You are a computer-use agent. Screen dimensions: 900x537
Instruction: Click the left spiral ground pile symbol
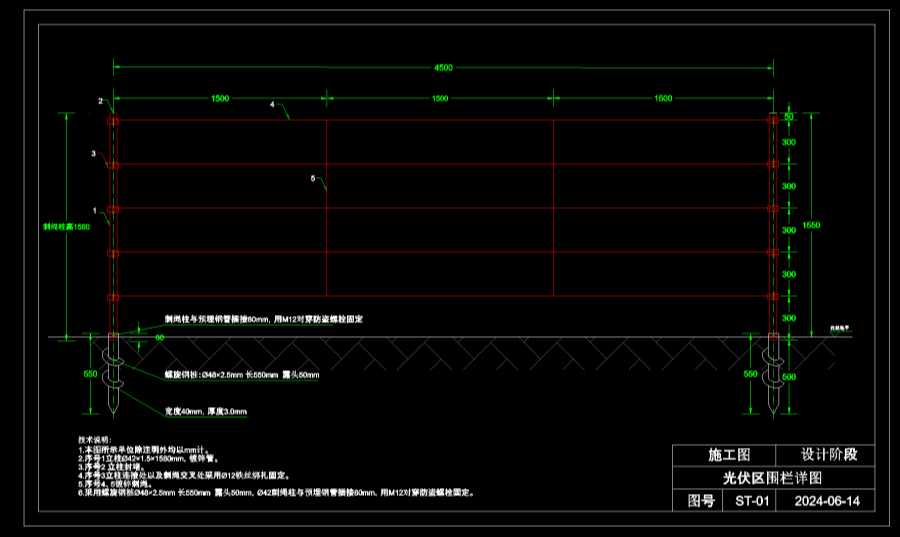click(113, 375)
